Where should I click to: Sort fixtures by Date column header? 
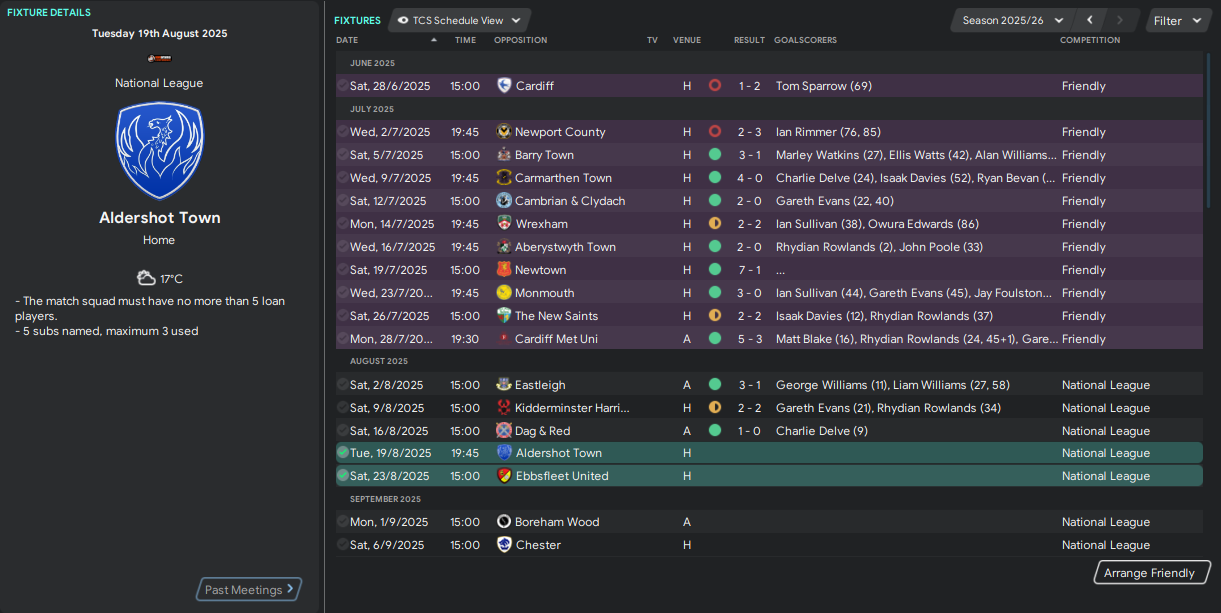coord(347,40)
